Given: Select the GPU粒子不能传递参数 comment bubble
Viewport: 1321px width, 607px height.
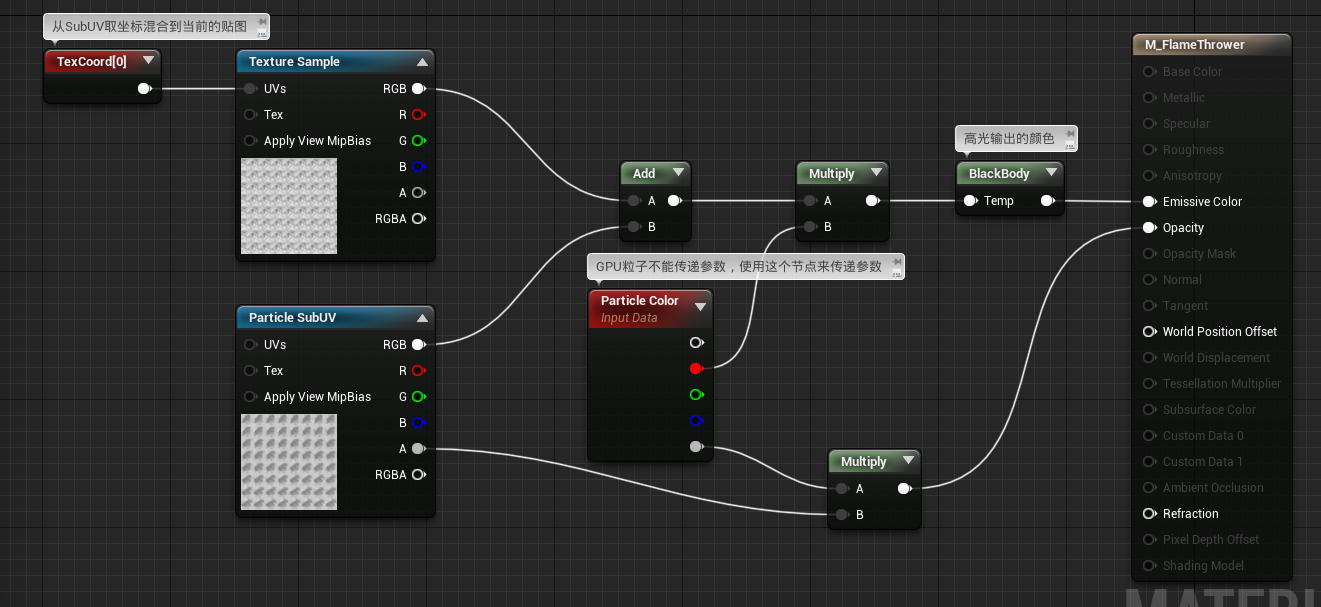Looking at the screenshot, I should 745,265.
